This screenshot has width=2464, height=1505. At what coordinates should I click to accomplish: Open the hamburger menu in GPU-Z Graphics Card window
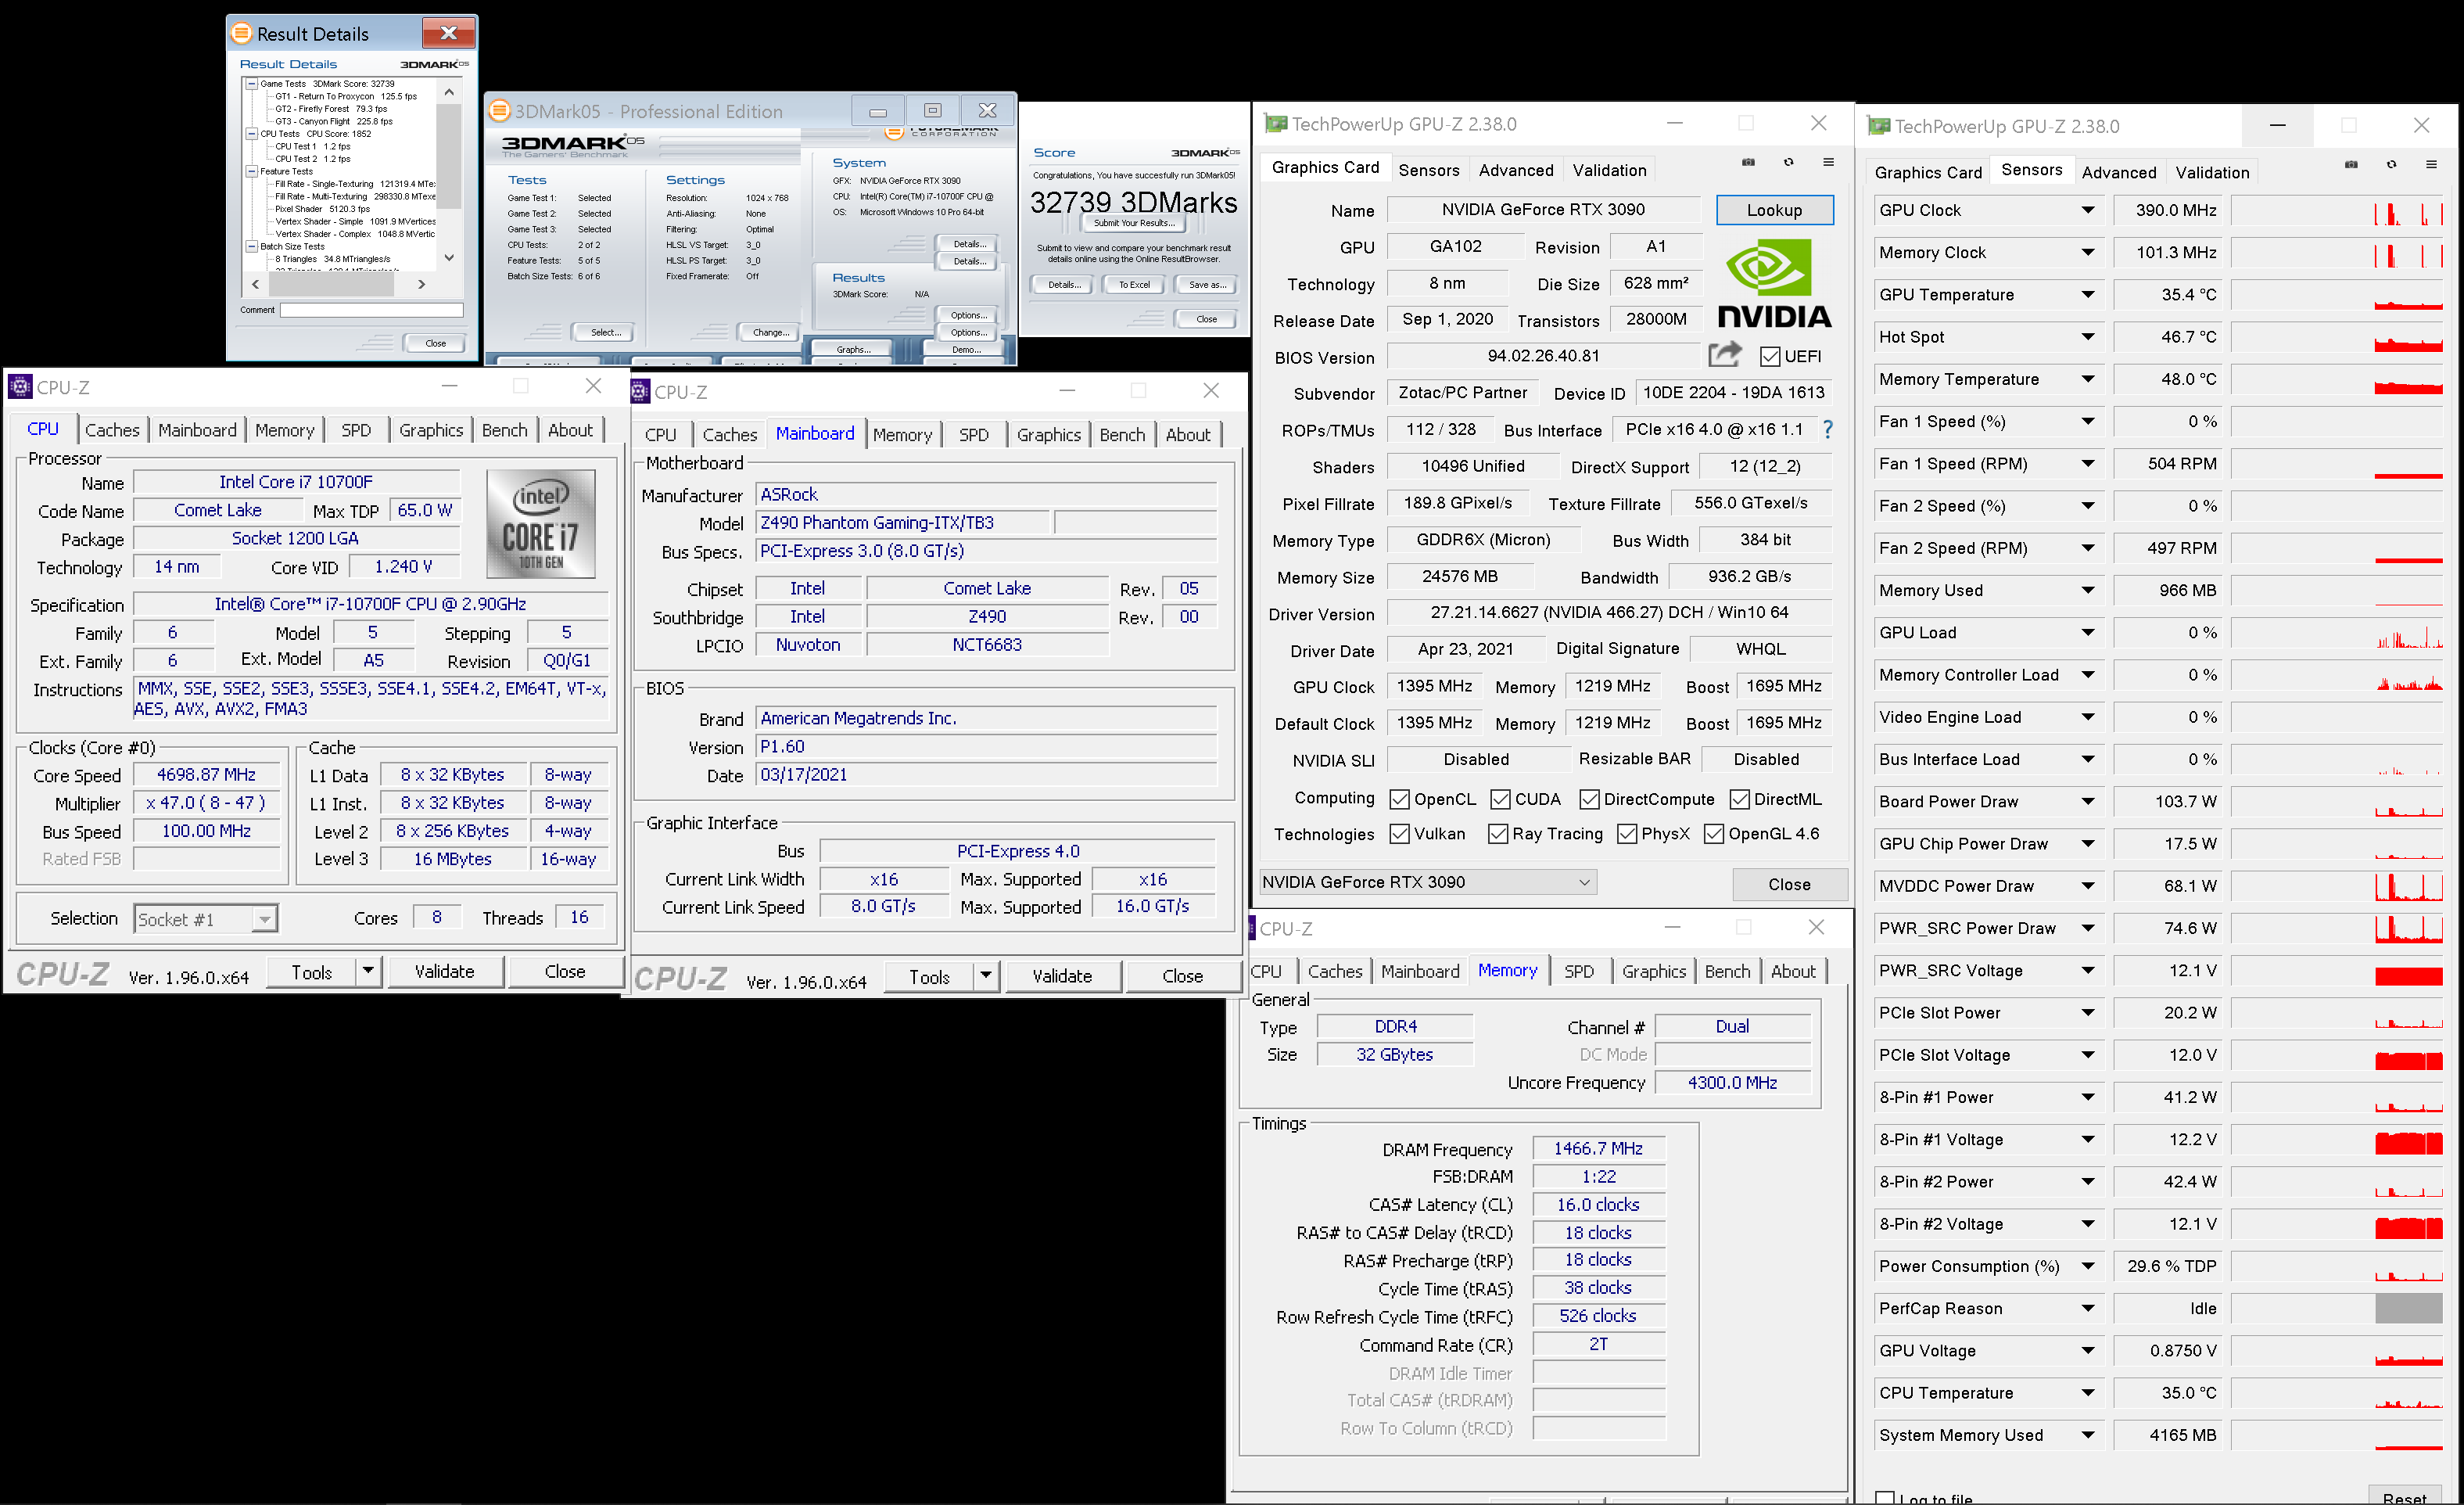1828,162
